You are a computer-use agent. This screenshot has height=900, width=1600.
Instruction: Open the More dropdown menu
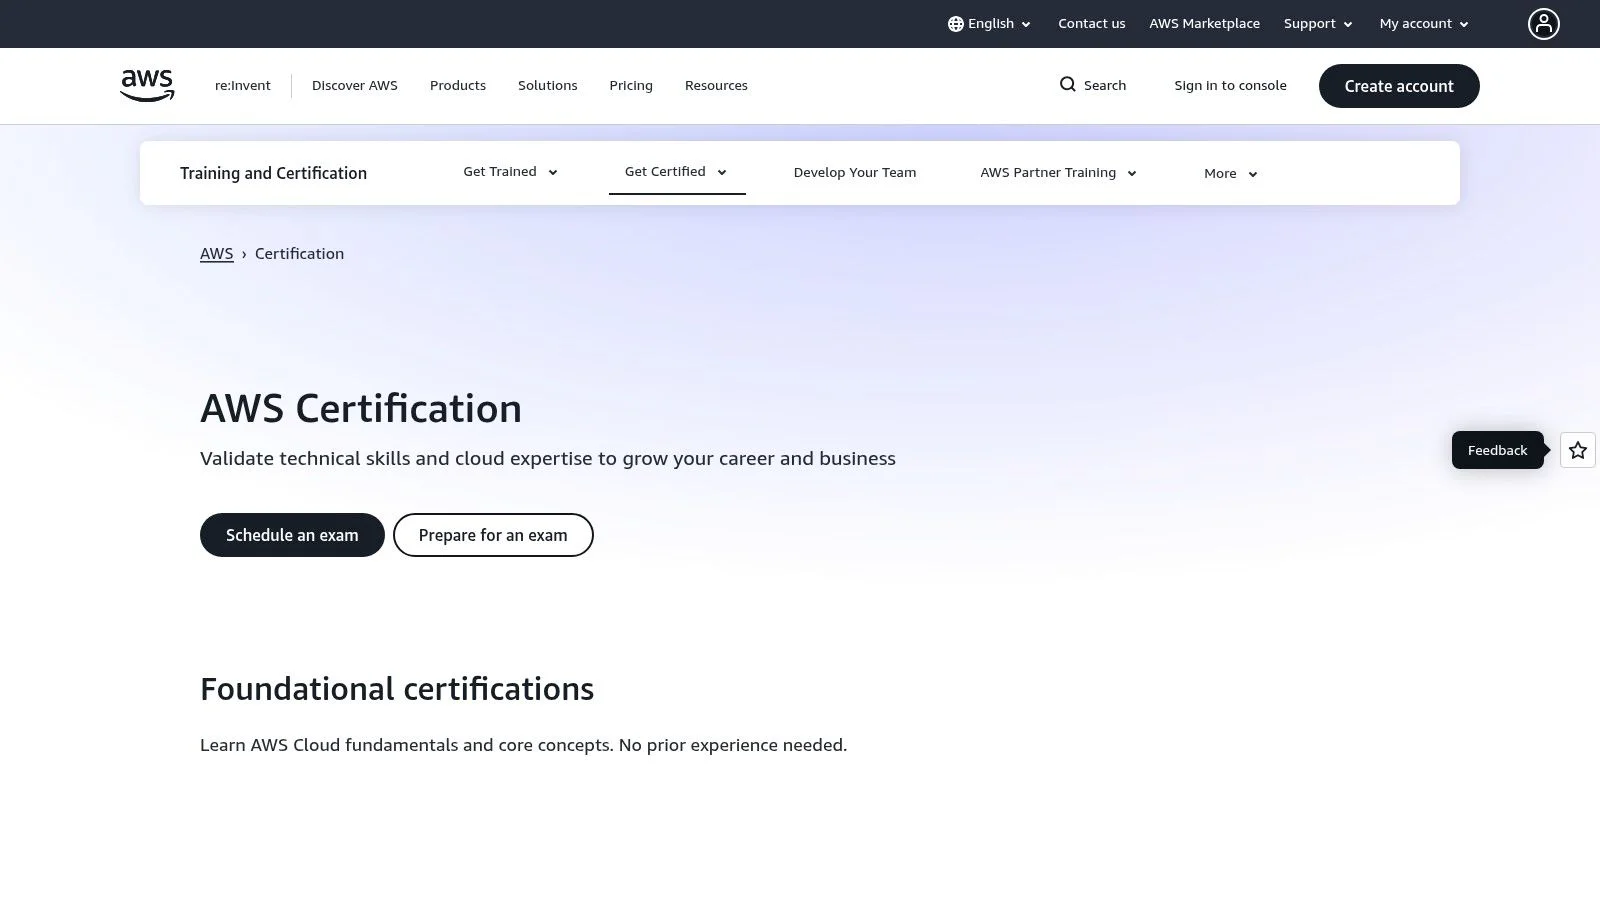click(1230, 174)
